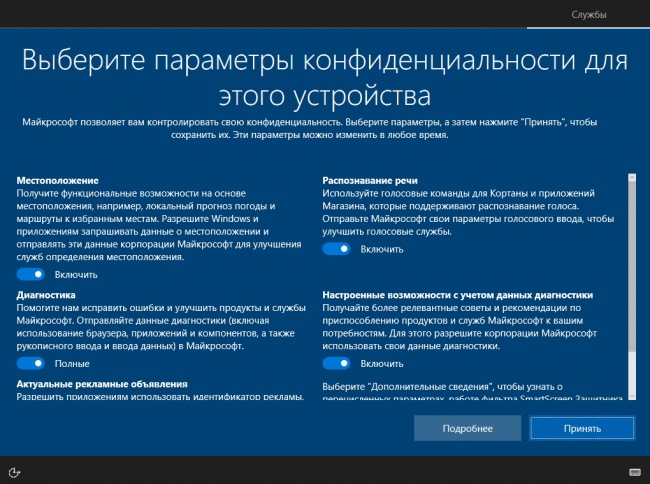Click the Полные label next to toggle
650x484 pixels.
(72, 364)
